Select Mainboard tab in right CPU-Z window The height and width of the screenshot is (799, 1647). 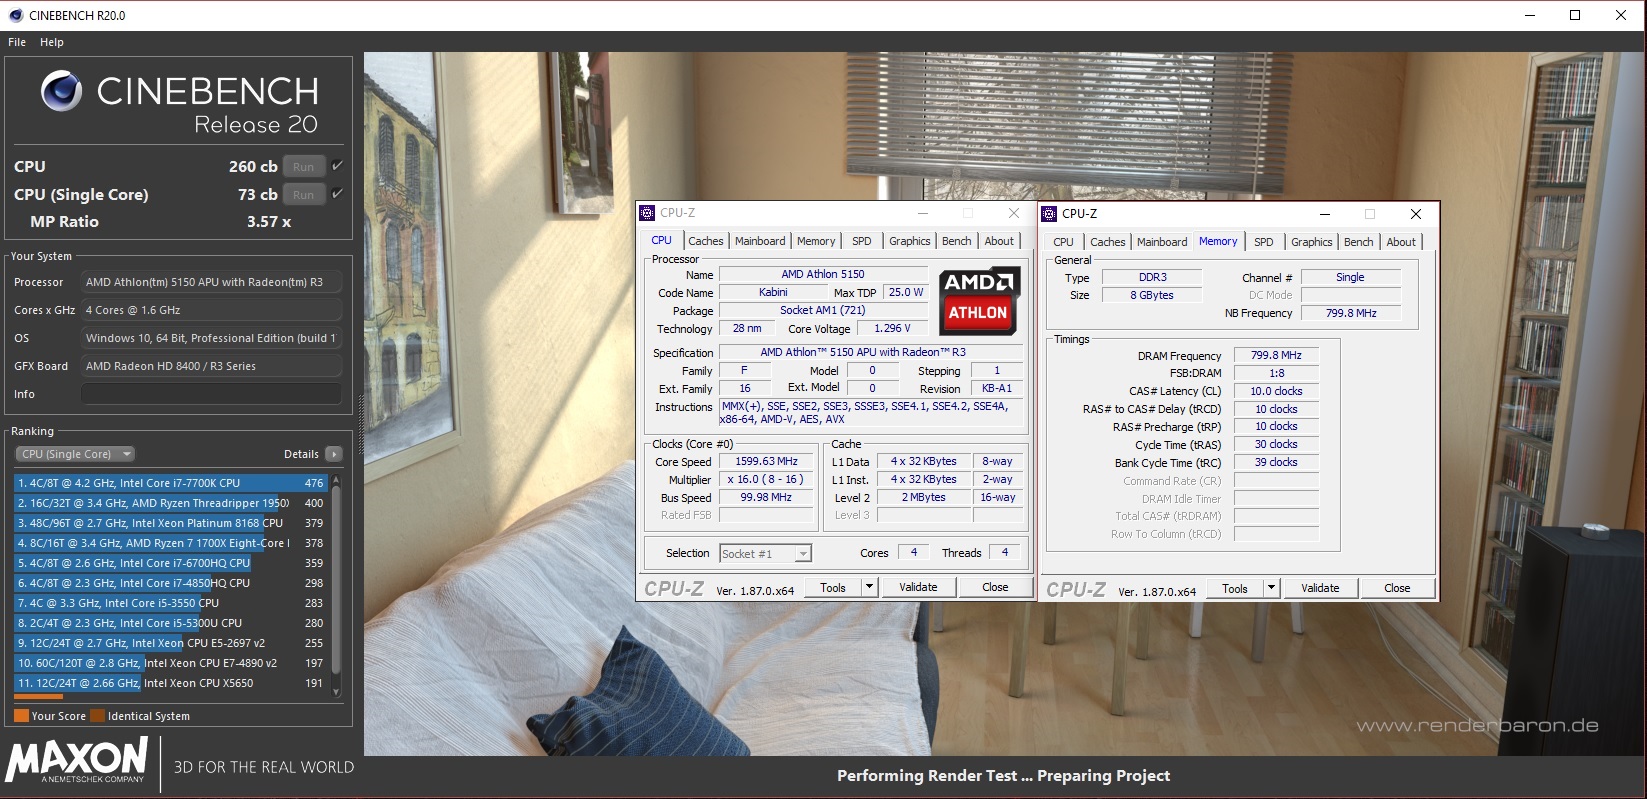[1162, 242]
